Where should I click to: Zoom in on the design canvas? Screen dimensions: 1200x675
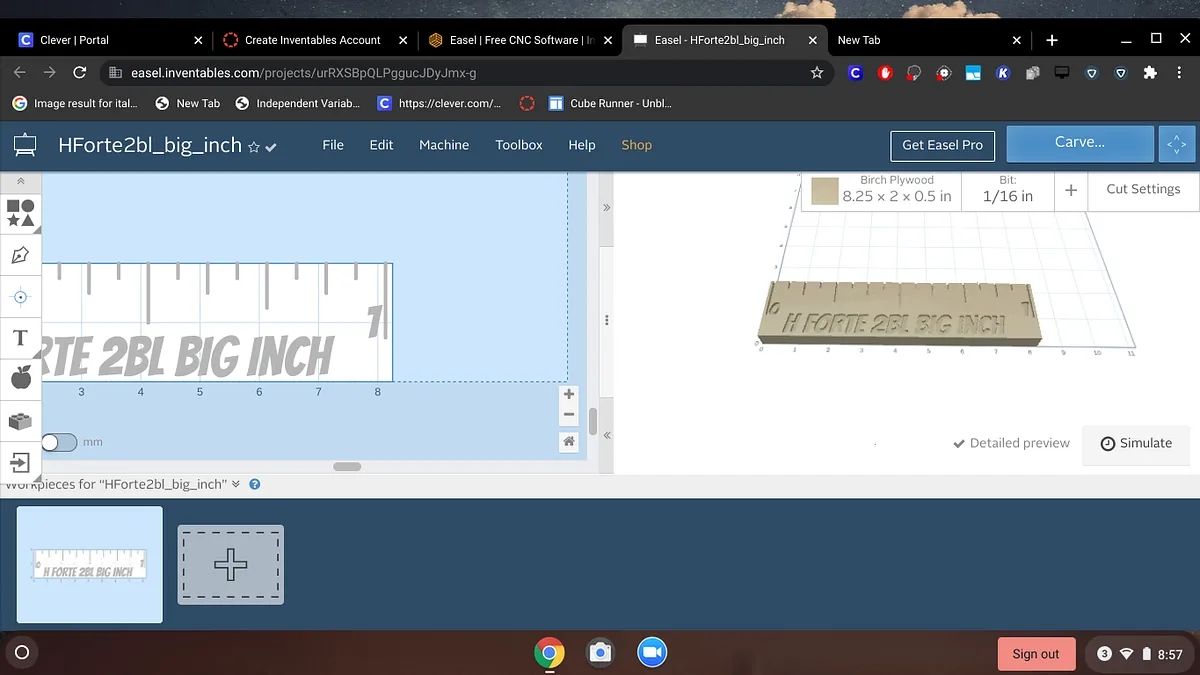pos(569,394)
